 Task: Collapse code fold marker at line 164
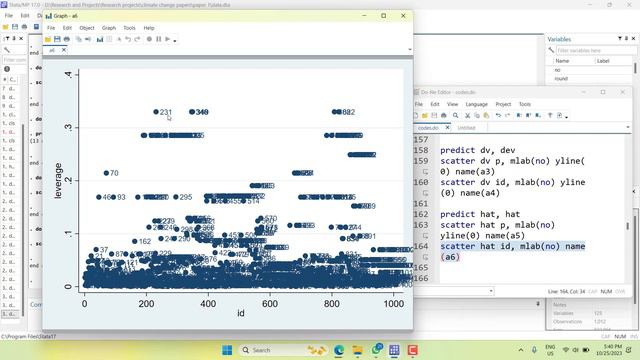(425, 257)
